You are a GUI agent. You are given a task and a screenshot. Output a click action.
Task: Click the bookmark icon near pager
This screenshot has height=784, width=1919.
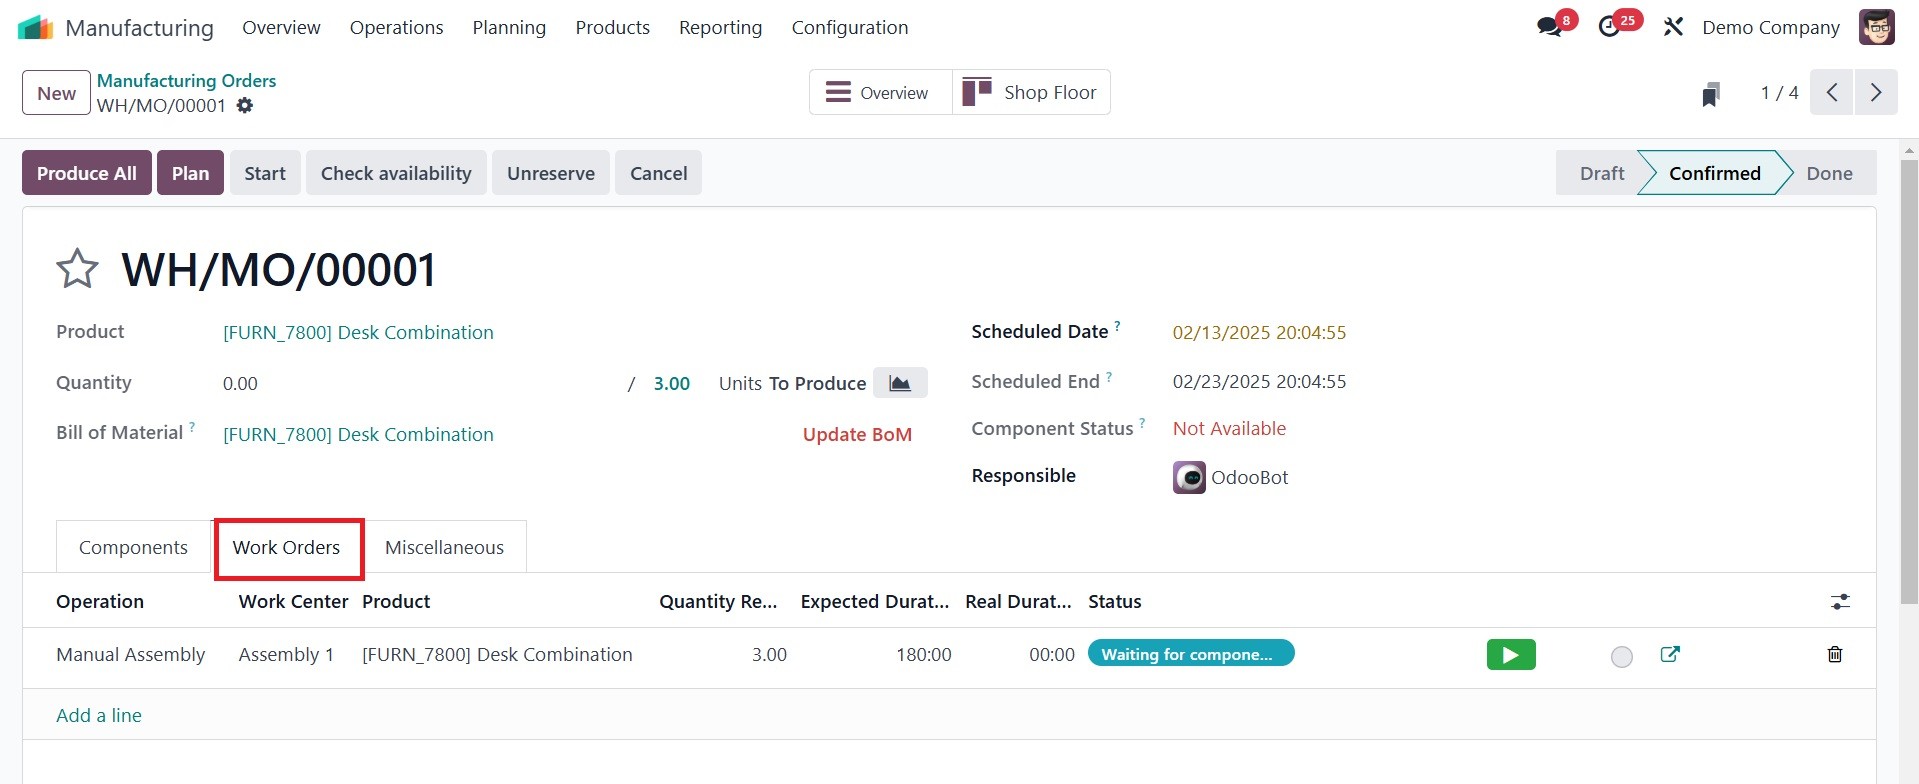coord(1711,94)
